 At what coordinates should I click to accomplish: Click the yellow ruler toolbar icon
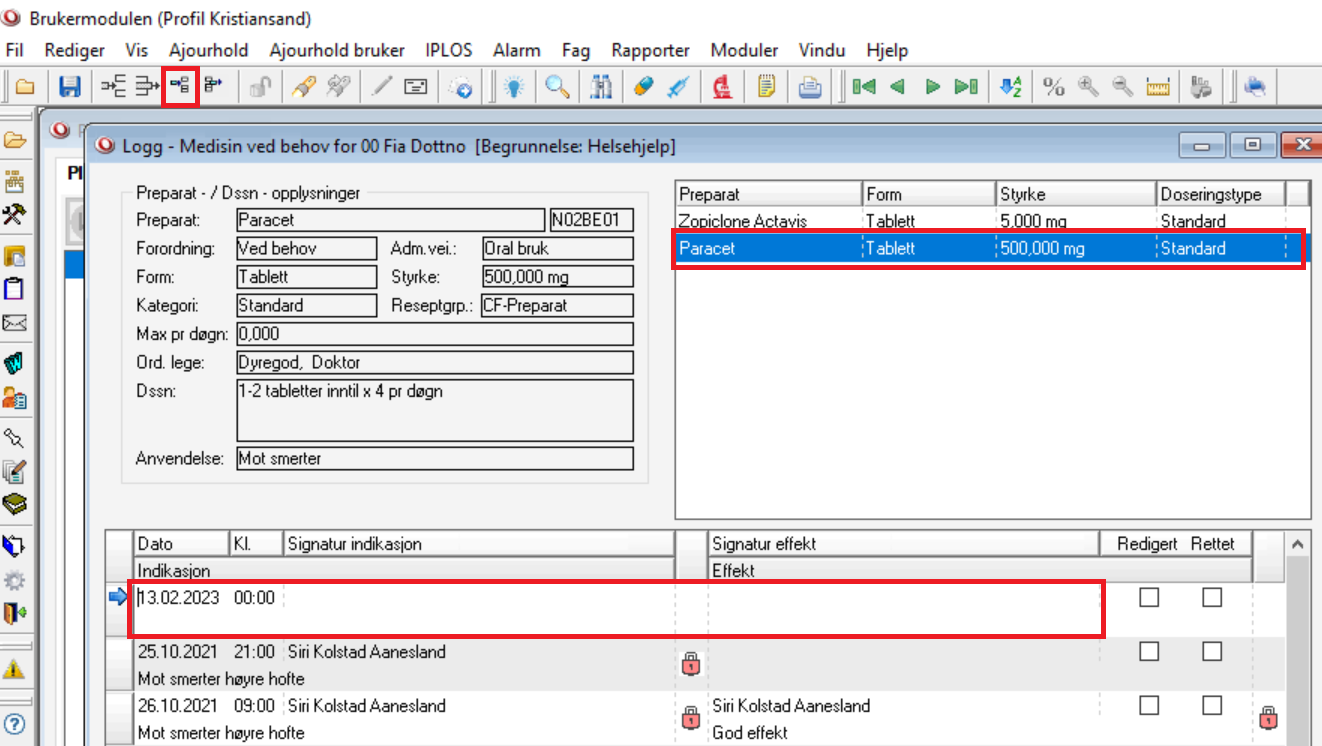pyautogui.click(x=1158, y=87)
